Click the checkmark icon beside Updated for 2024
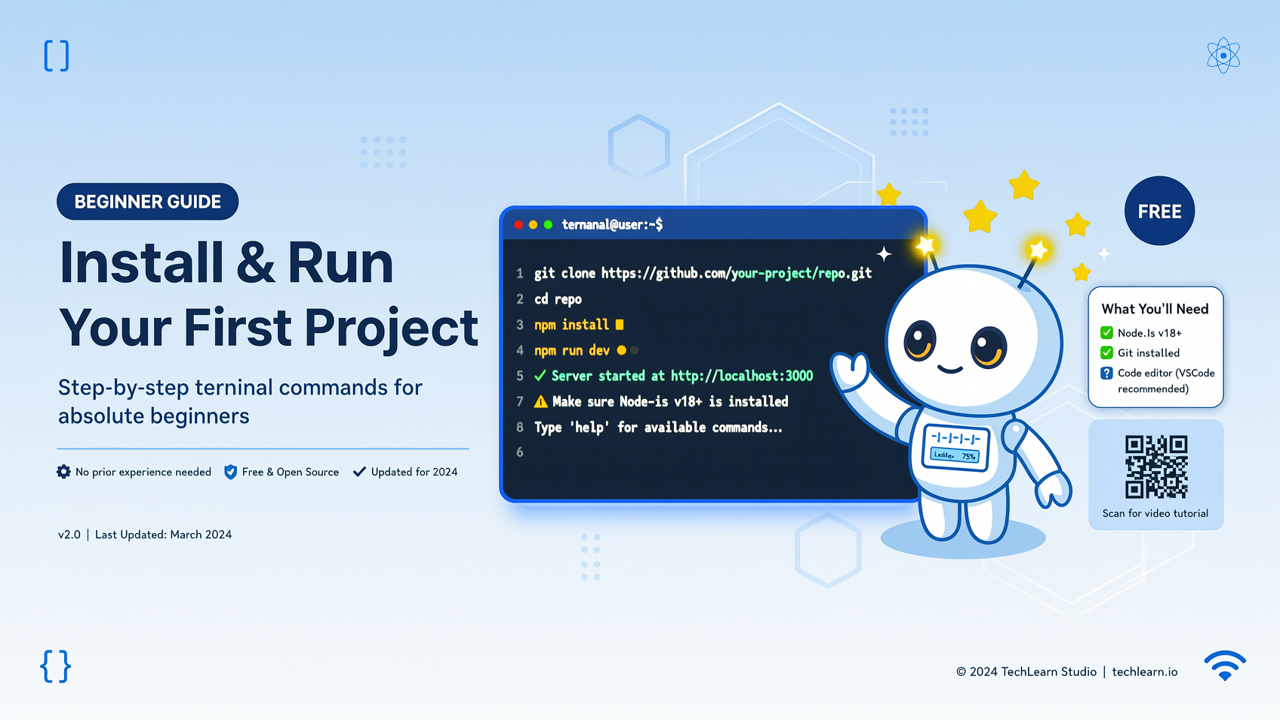This screenshot has height=720, width=1280. [x=359, y=472]
